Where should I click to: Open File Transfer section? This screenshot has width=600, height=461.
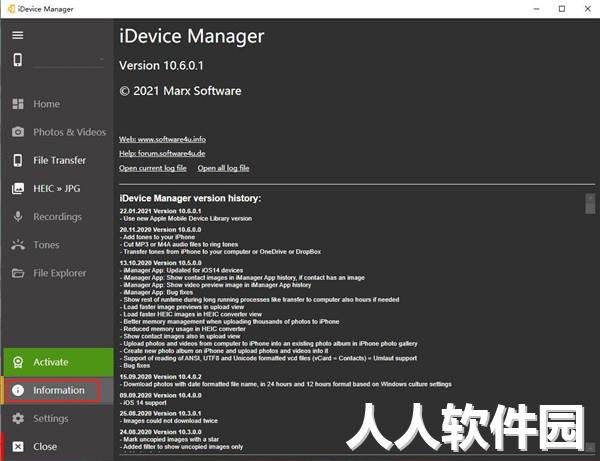pyautogui.click(x=59, y=160)
